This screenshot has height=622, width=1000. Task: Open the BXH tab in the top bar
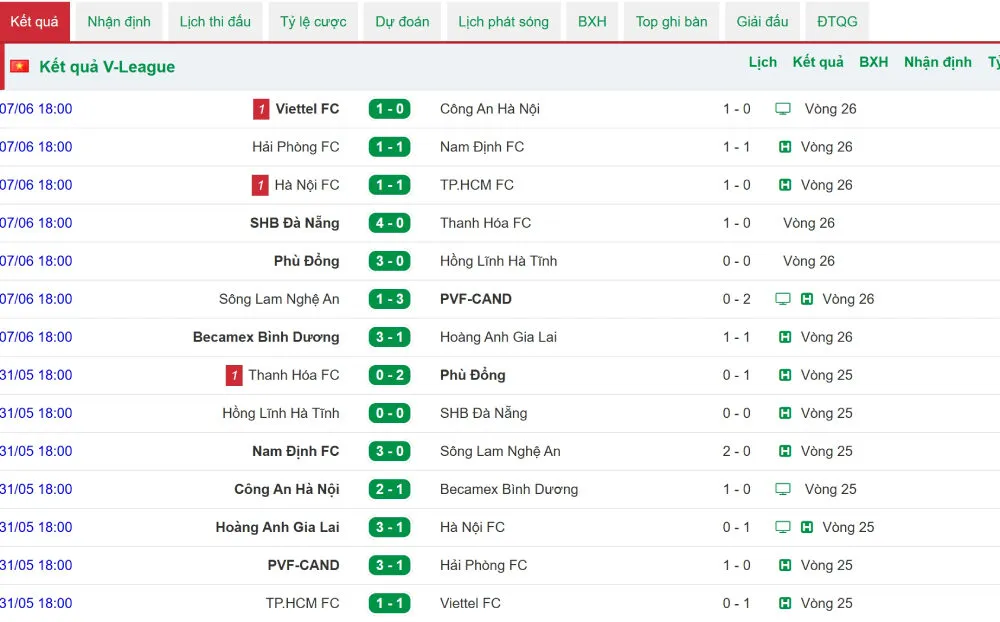point(592,22)
